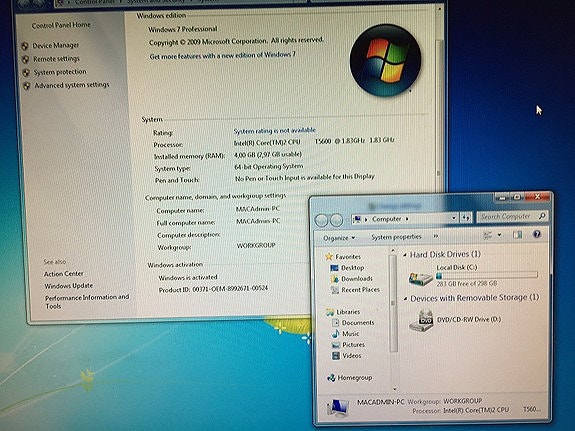Click the Videos library icon
Viewport: 575px width, 431px height.
(x=336, y=356)
